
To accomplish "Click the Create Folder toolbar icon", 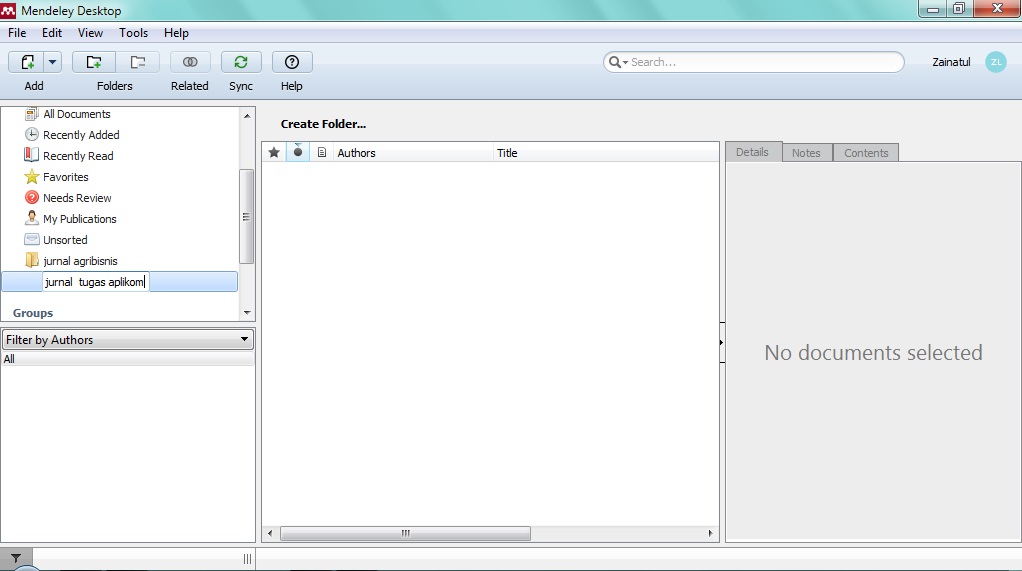I will tap(94, 63).
